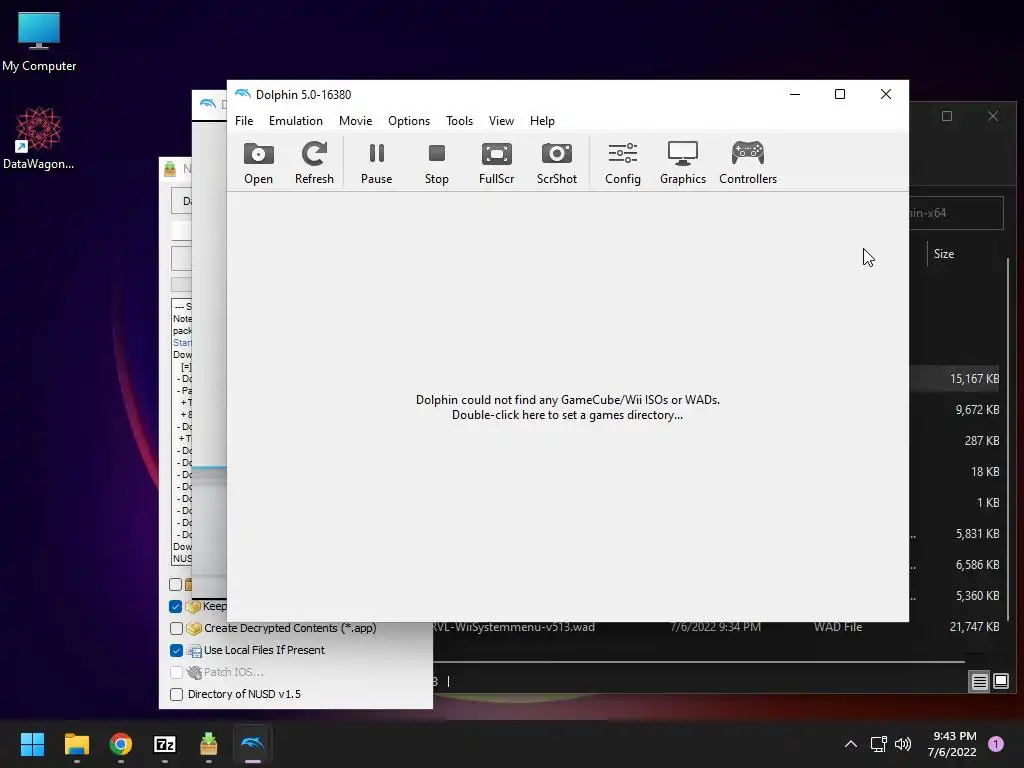Image resolution: width=1024 pixels, height=768 pixels.
Task: Click Explorer vertical scrollbar
Action: [x=1008, y=439]
